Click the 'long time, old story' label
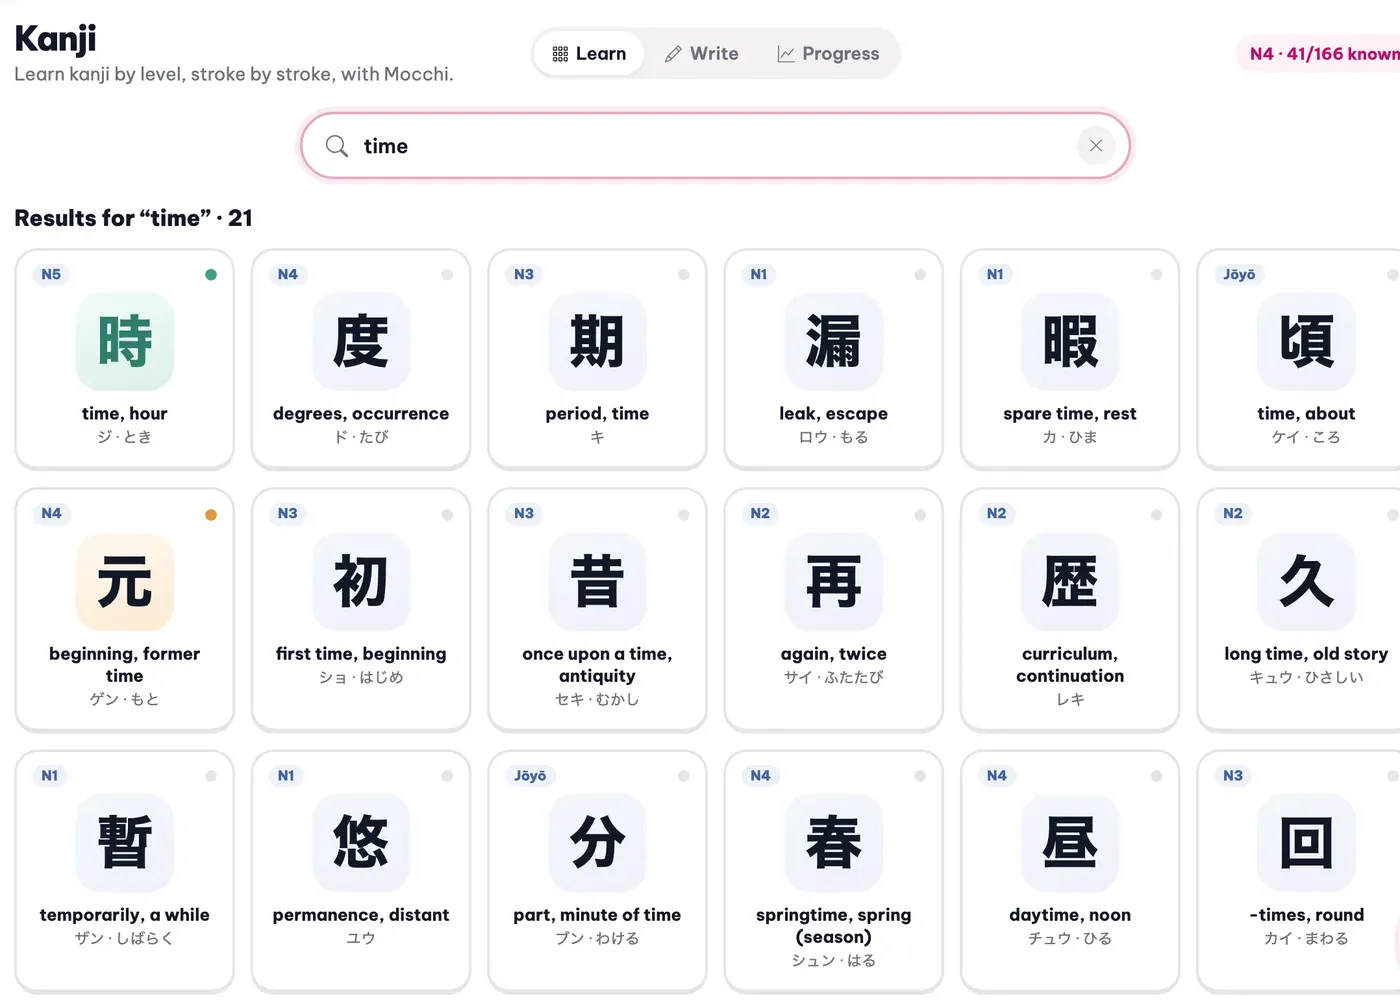The image size is (1400, 1000). click(1306, 654)
